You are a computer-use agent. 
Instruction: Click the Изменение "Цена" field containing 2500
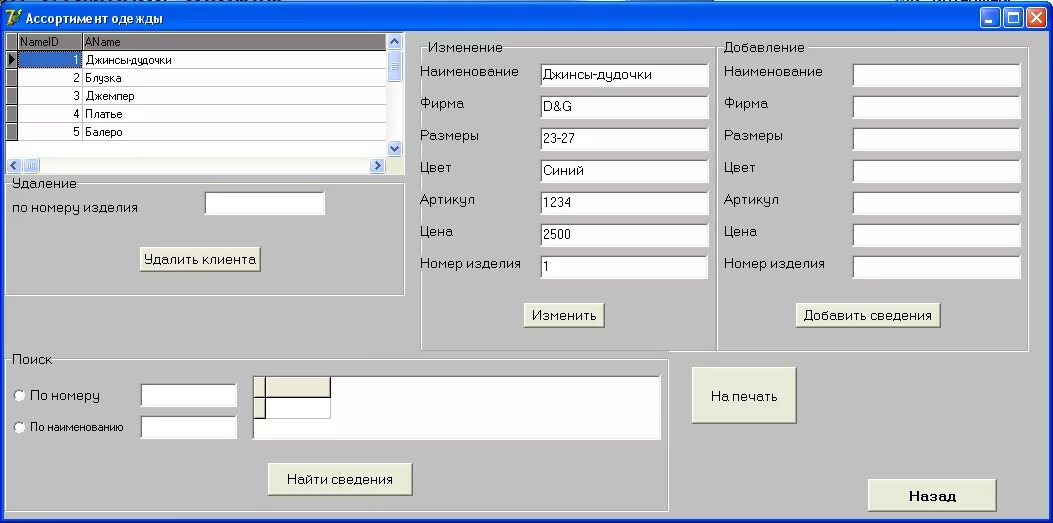(x=624, y=234)
